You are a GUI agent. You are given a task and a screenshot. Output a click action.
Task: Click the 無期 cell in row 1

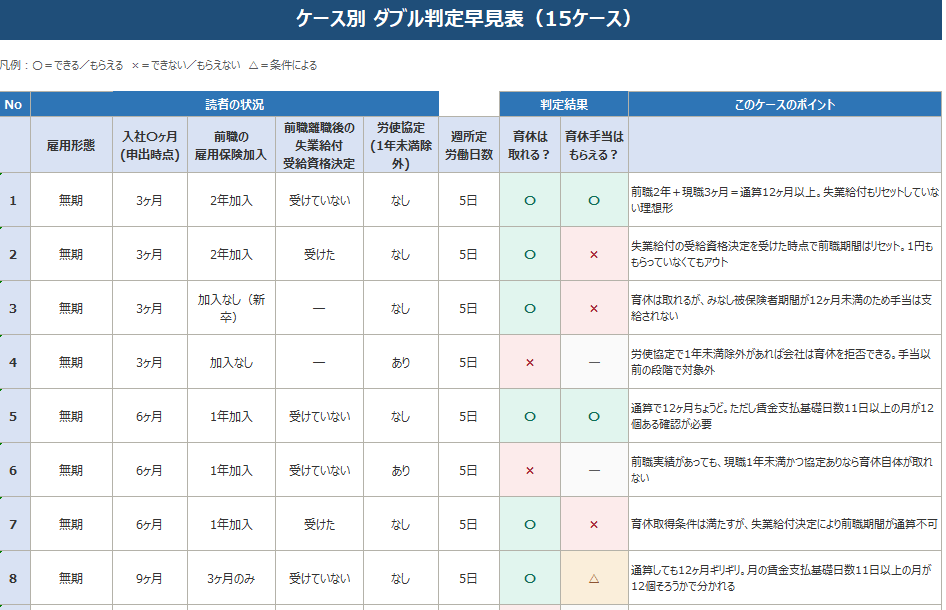click(71, 200)
